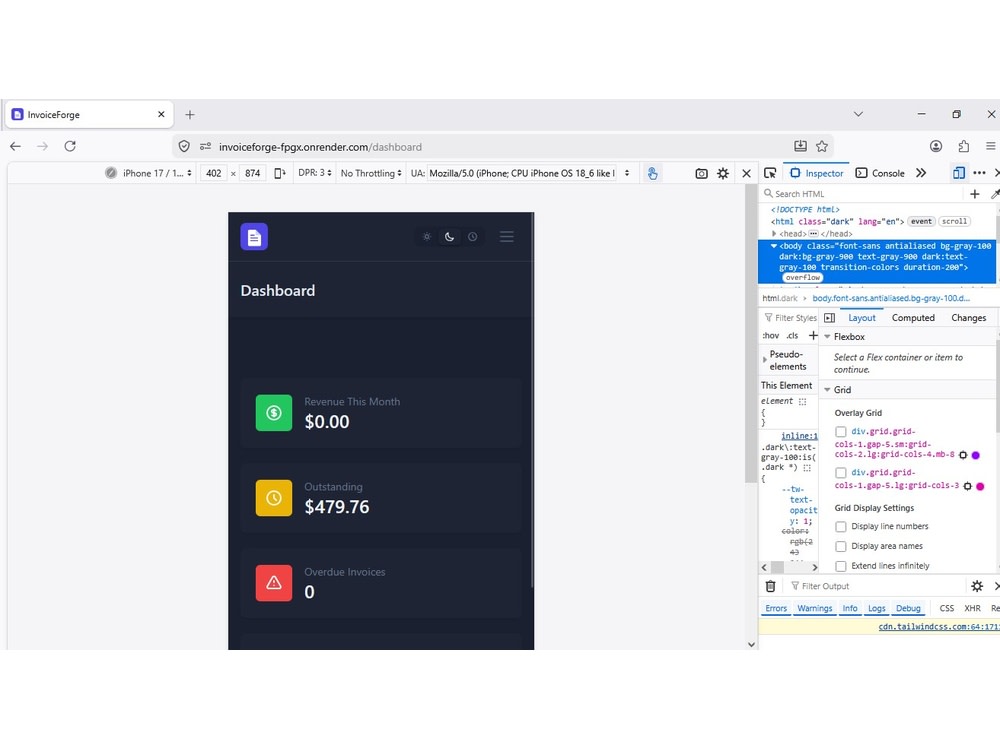Pick grid-cols-4 overlay color swatch
Viewport: 1000px width, 750px height.
pos(975,455)
